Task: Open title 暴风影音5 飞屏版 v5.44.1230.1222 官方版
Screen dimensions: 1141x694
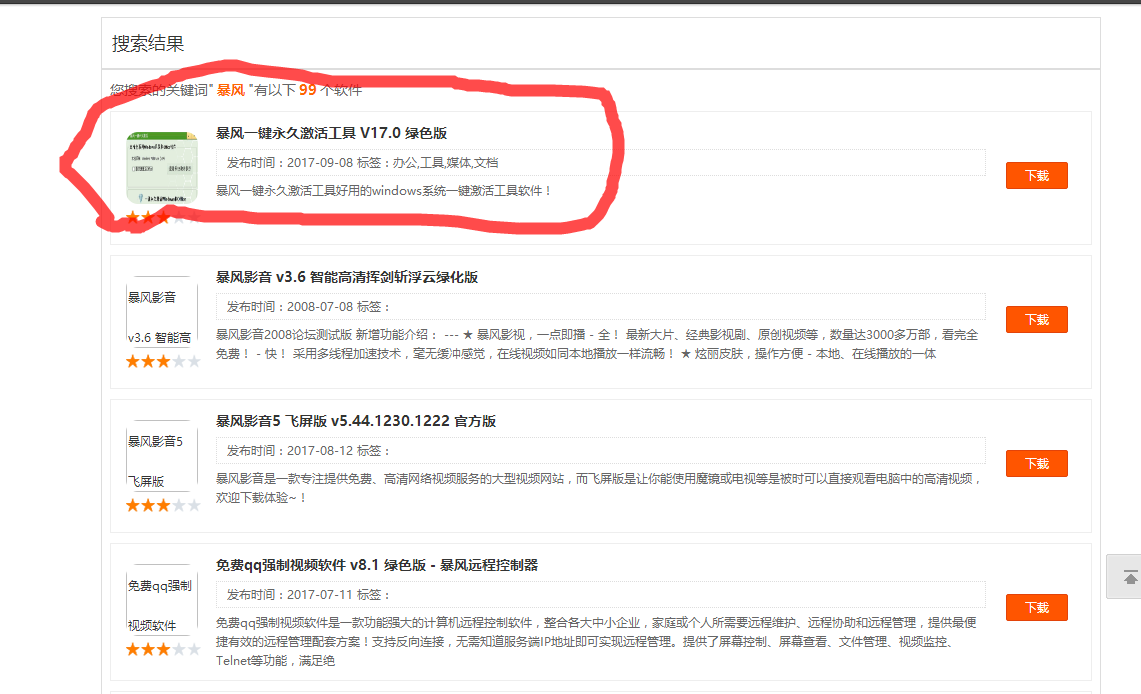Action: tap(356, 421)
